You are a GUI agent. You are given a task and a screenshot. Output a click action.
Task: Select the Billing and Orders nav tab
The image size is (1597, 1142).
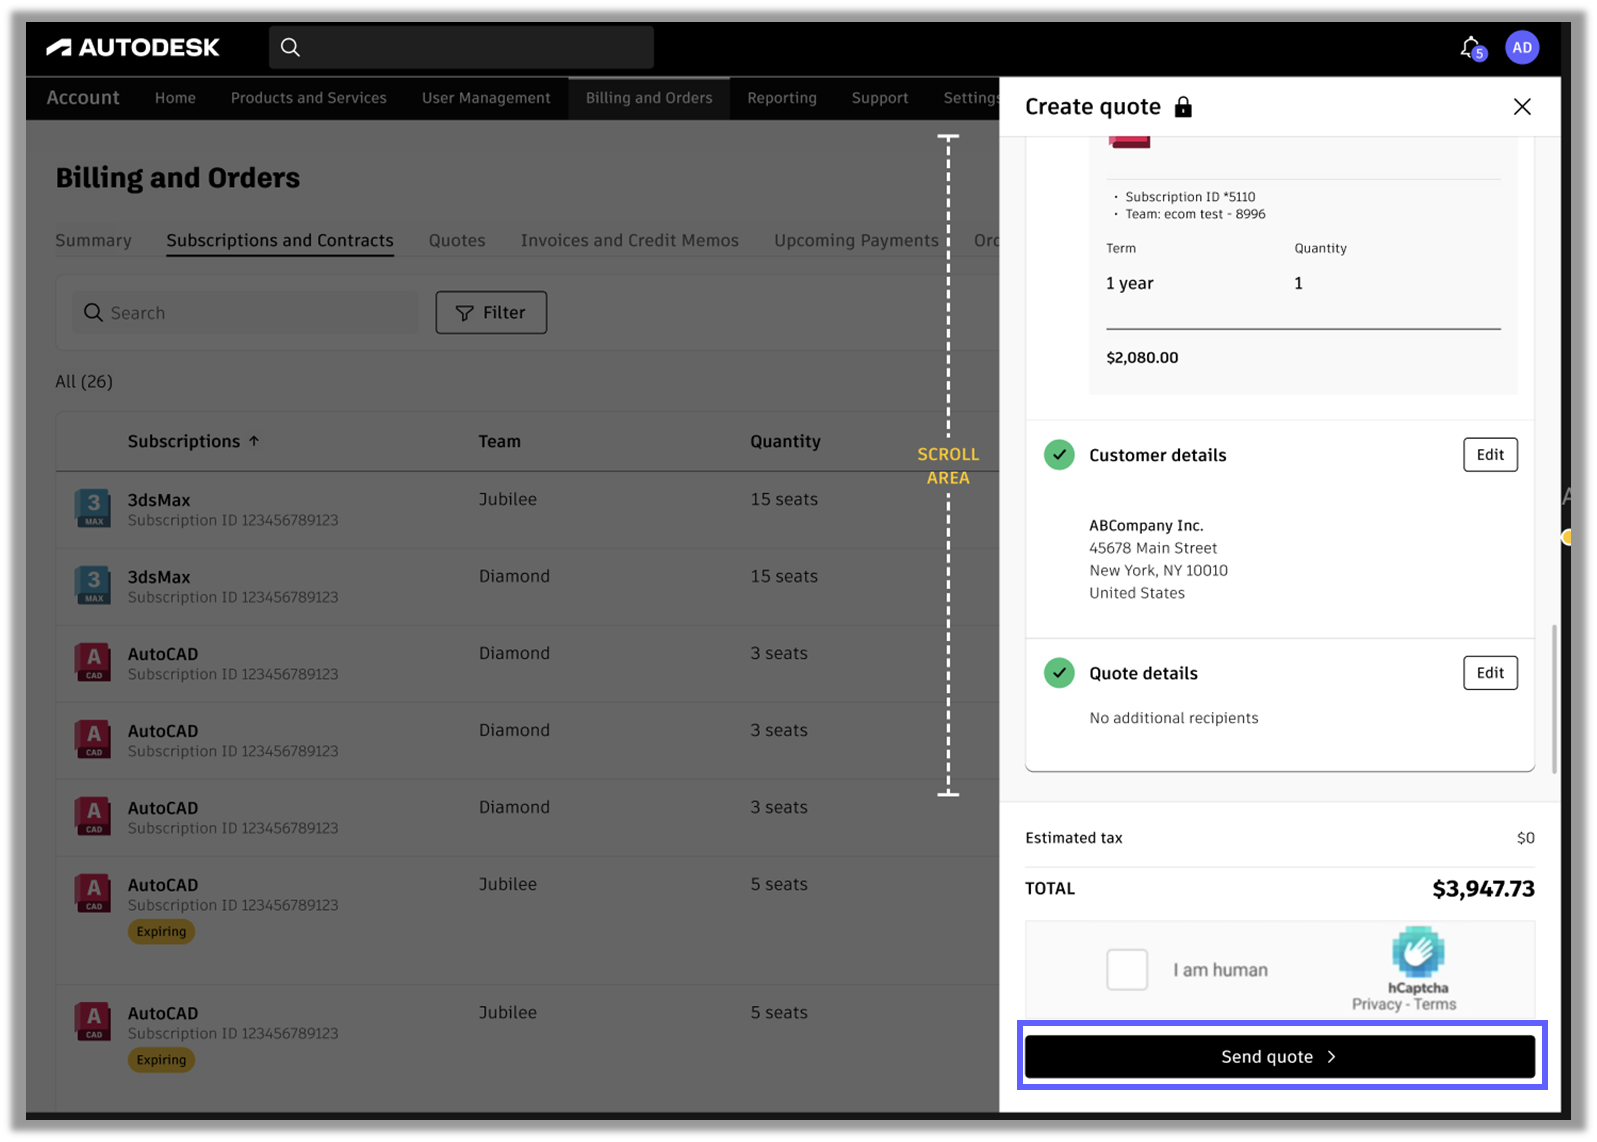pyautogui.click(x=649, y=98)
